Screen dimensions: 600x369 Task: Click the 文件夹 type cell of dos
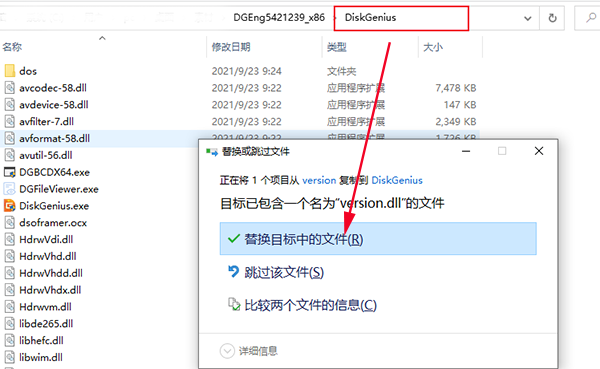(x=341, y=71)
